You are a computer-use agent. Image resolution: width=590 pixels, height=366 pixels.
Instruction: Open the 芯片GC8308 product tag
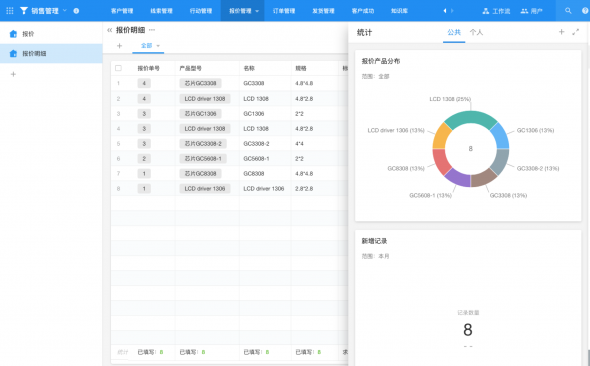[200, 174]
